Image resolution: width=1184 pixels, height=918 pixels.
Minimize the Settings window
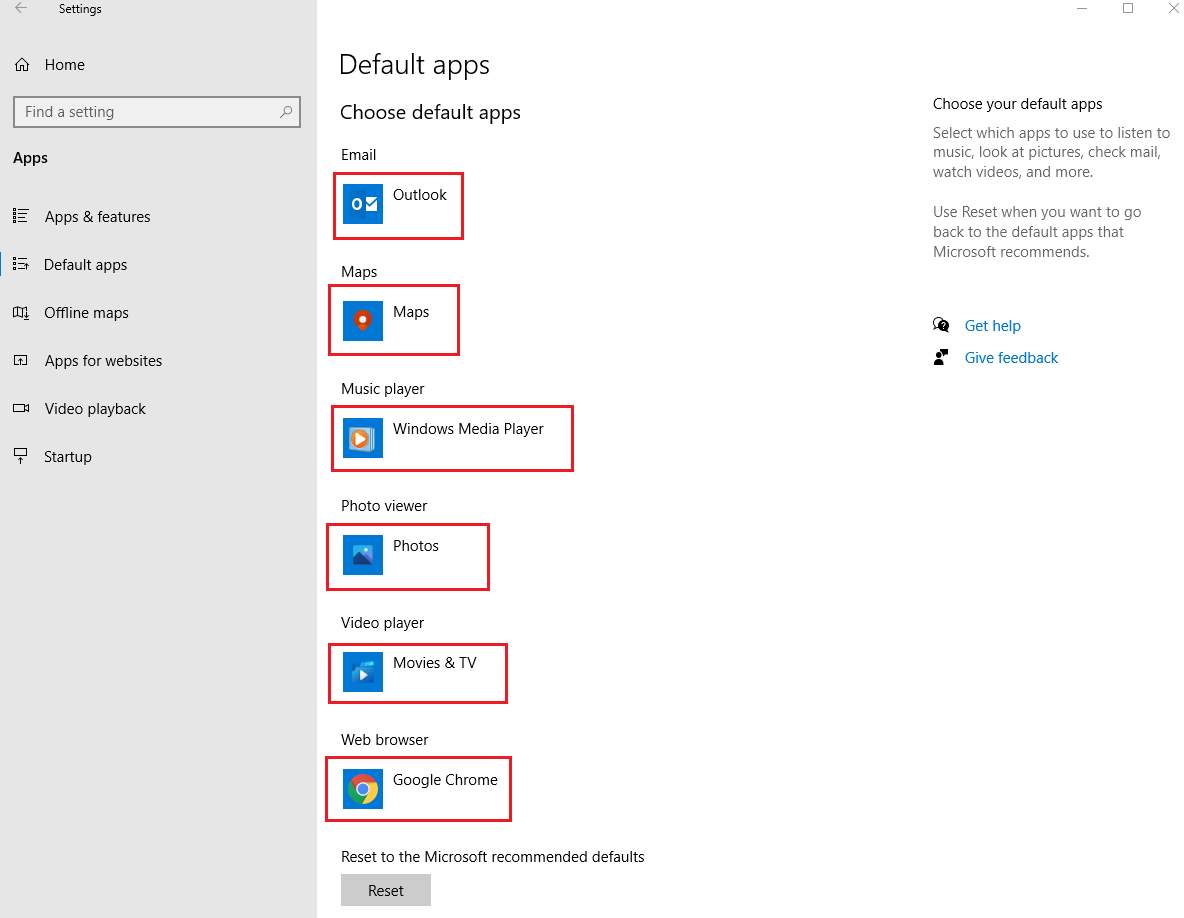coord(1082,8)
